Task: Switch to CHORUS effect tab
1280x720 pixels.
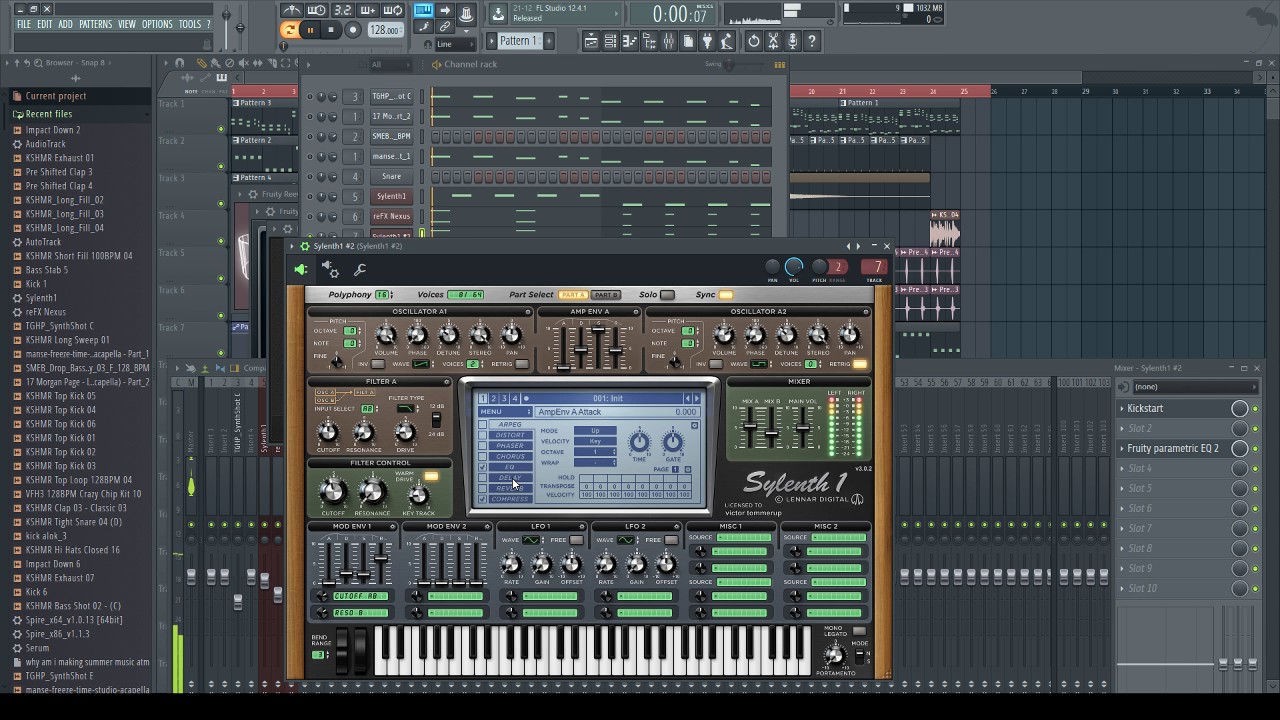Action: click(x=510, y=457)
